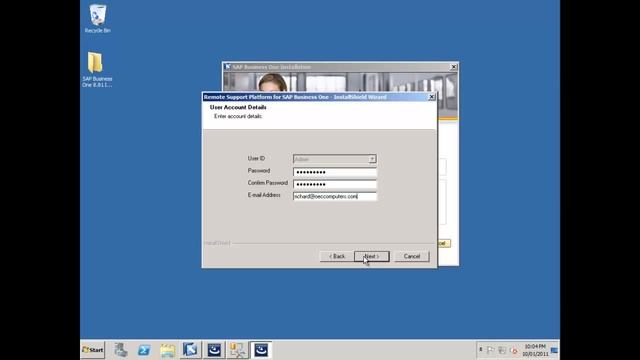
Task: Click the 'Confirm Password' label
Action: (267, 183)
